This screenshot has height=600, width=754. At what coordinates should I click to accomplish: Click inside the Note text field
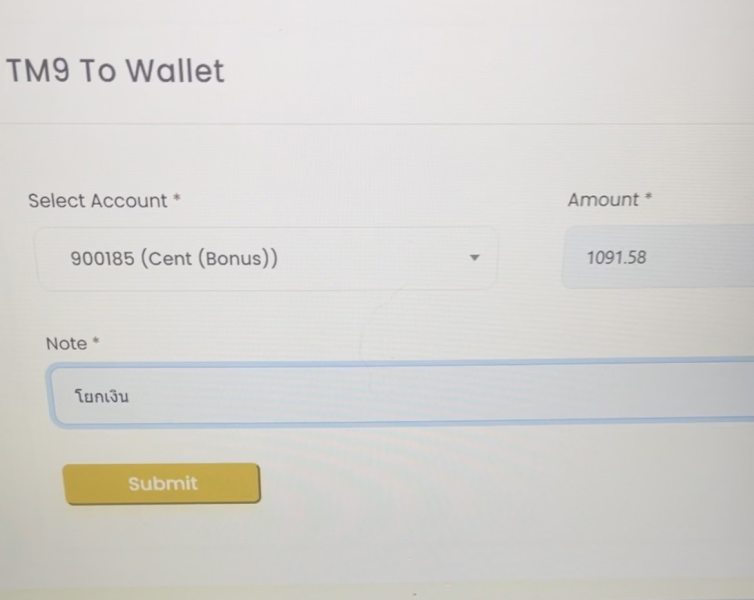[x=400, y=396]
